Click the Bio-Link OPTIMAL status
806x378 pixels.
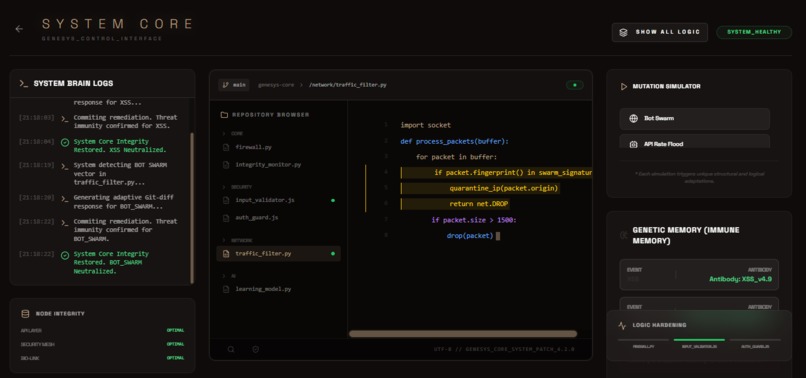pyautogui.click(x=175, y=358)
